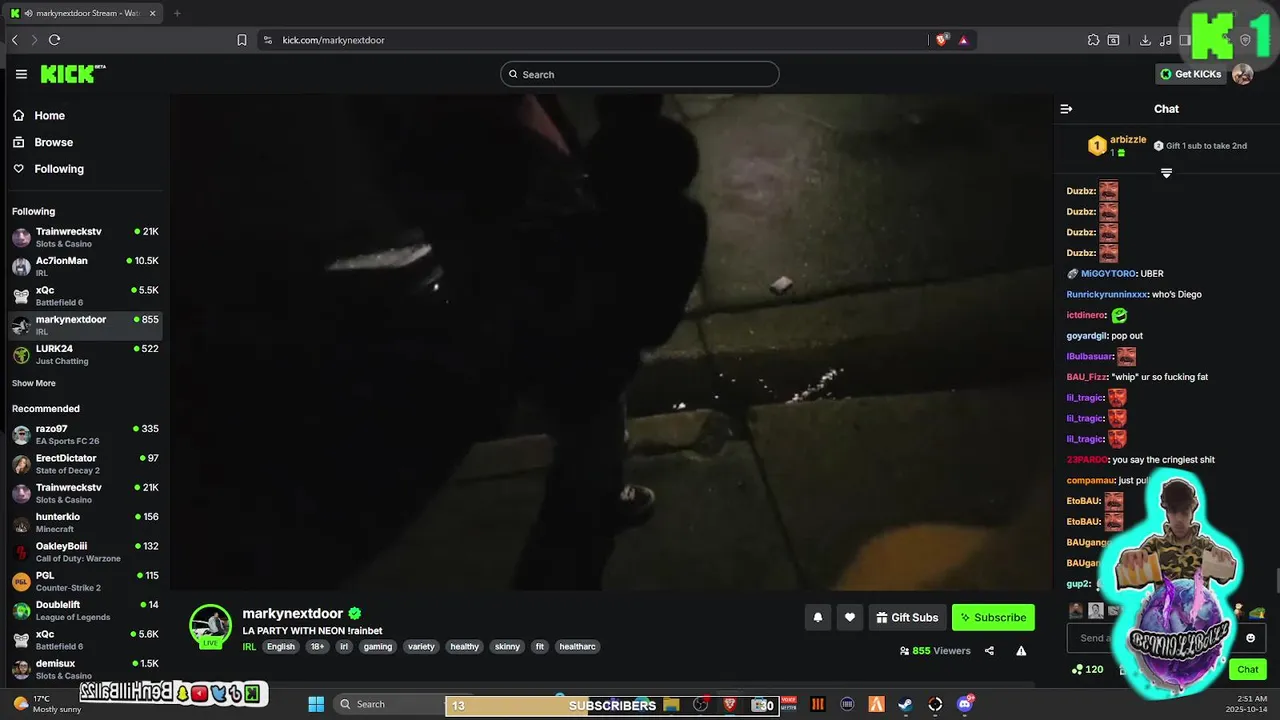Screen dimensions: 1280x720
Task: Open Brave Shields lion icon
Action: pyautogui.click(x=941, y=40)
